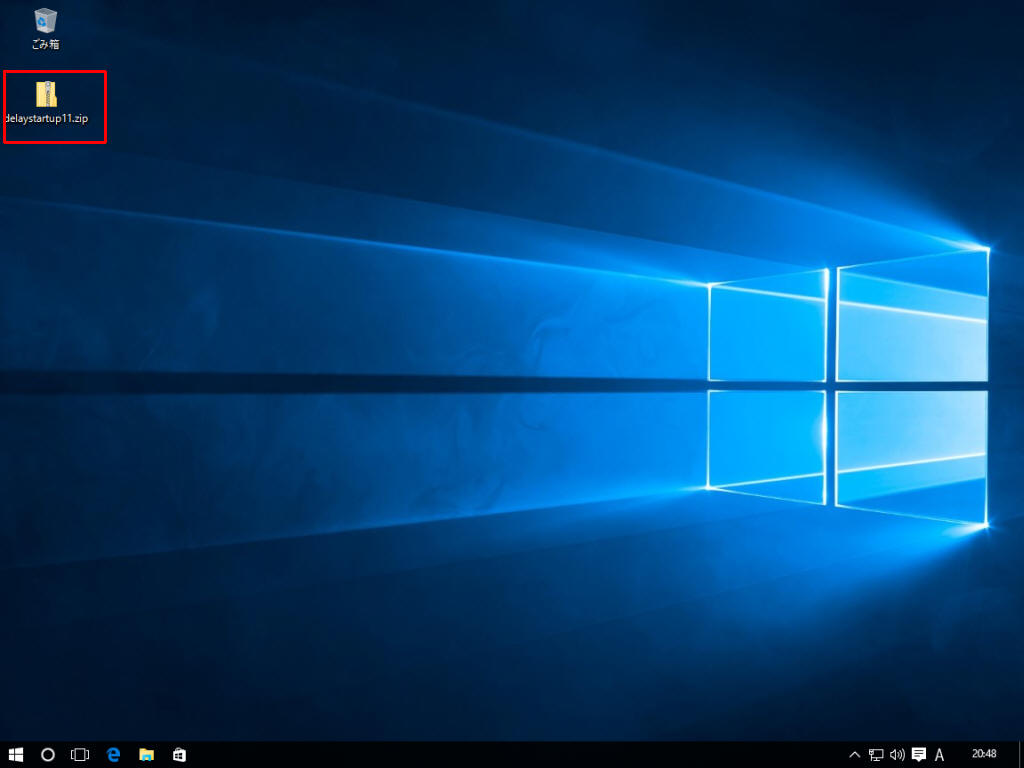Launch Microsoft Edge from taskbar

click(x=114, y=755)
